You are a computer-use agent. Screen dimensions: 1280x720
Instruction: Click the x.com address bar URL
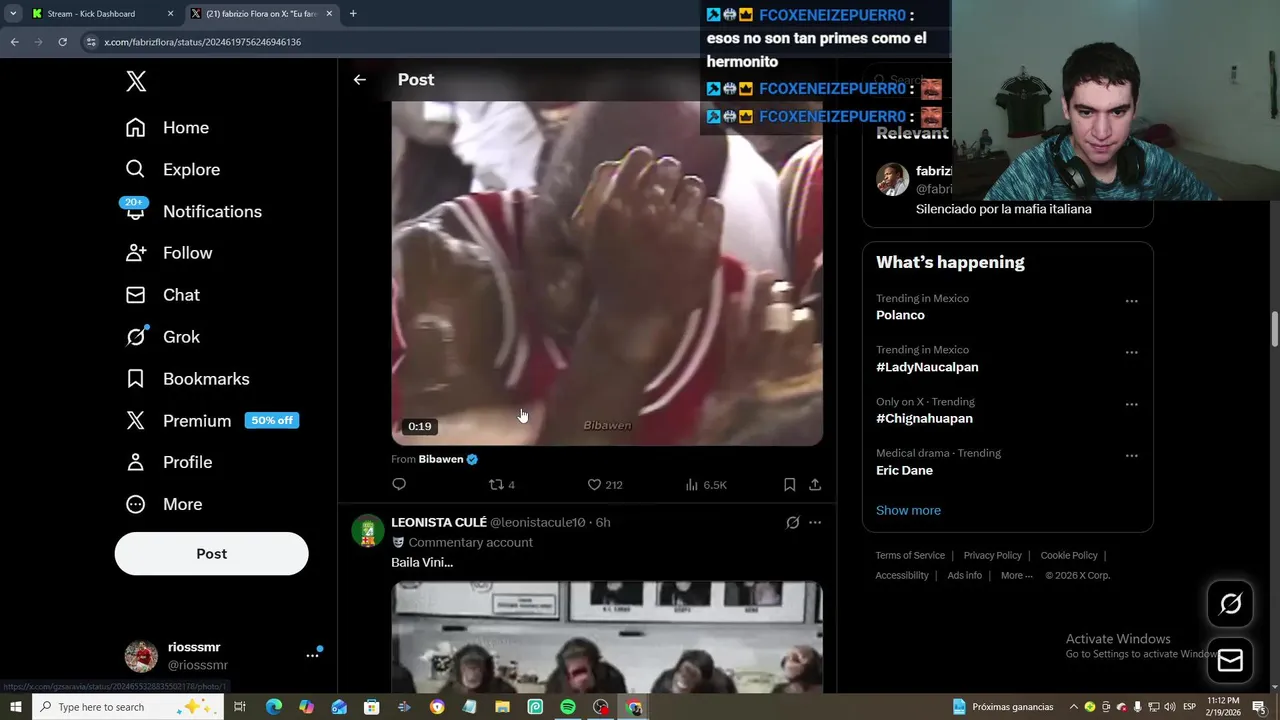click(x=202, y=42)
